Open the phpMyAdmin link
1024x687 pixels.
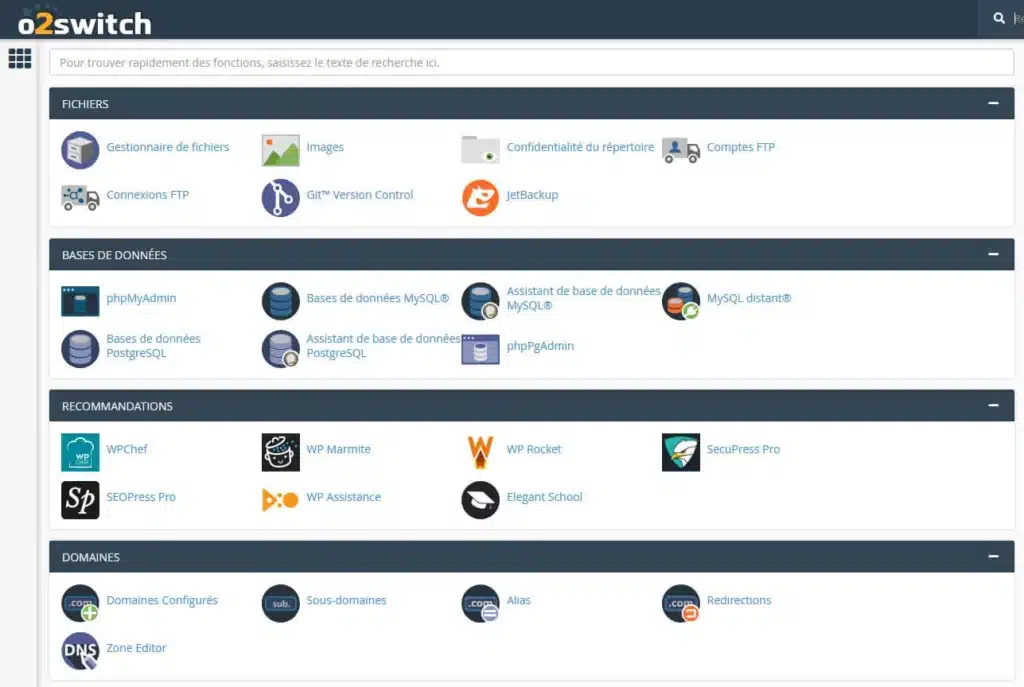[x=141, y=298]
